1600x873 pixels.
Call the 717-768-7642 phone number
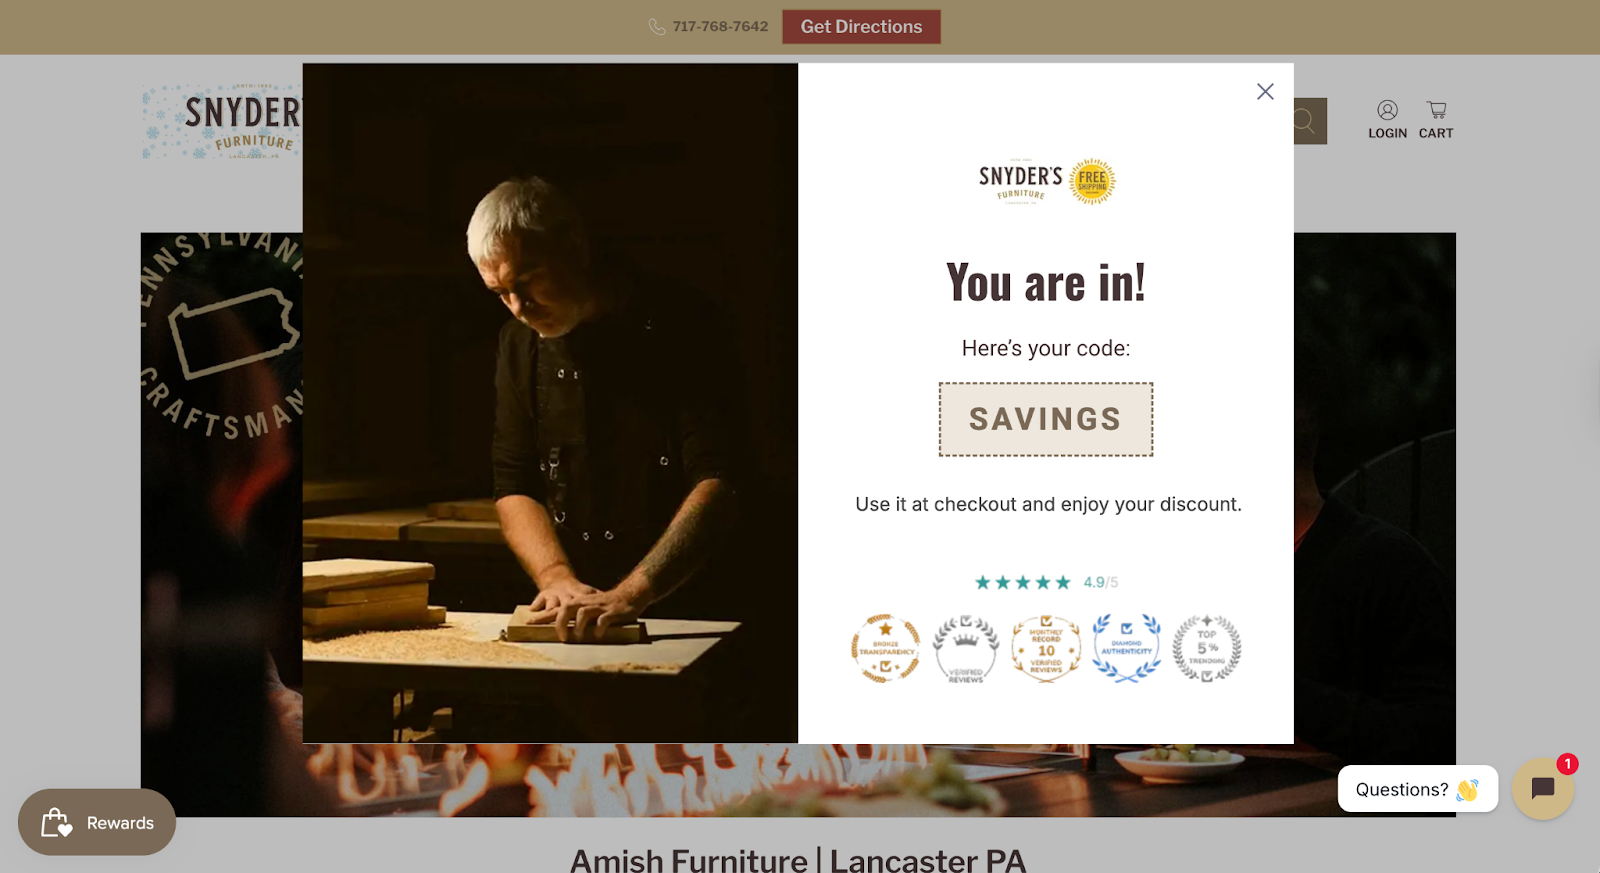720,27
